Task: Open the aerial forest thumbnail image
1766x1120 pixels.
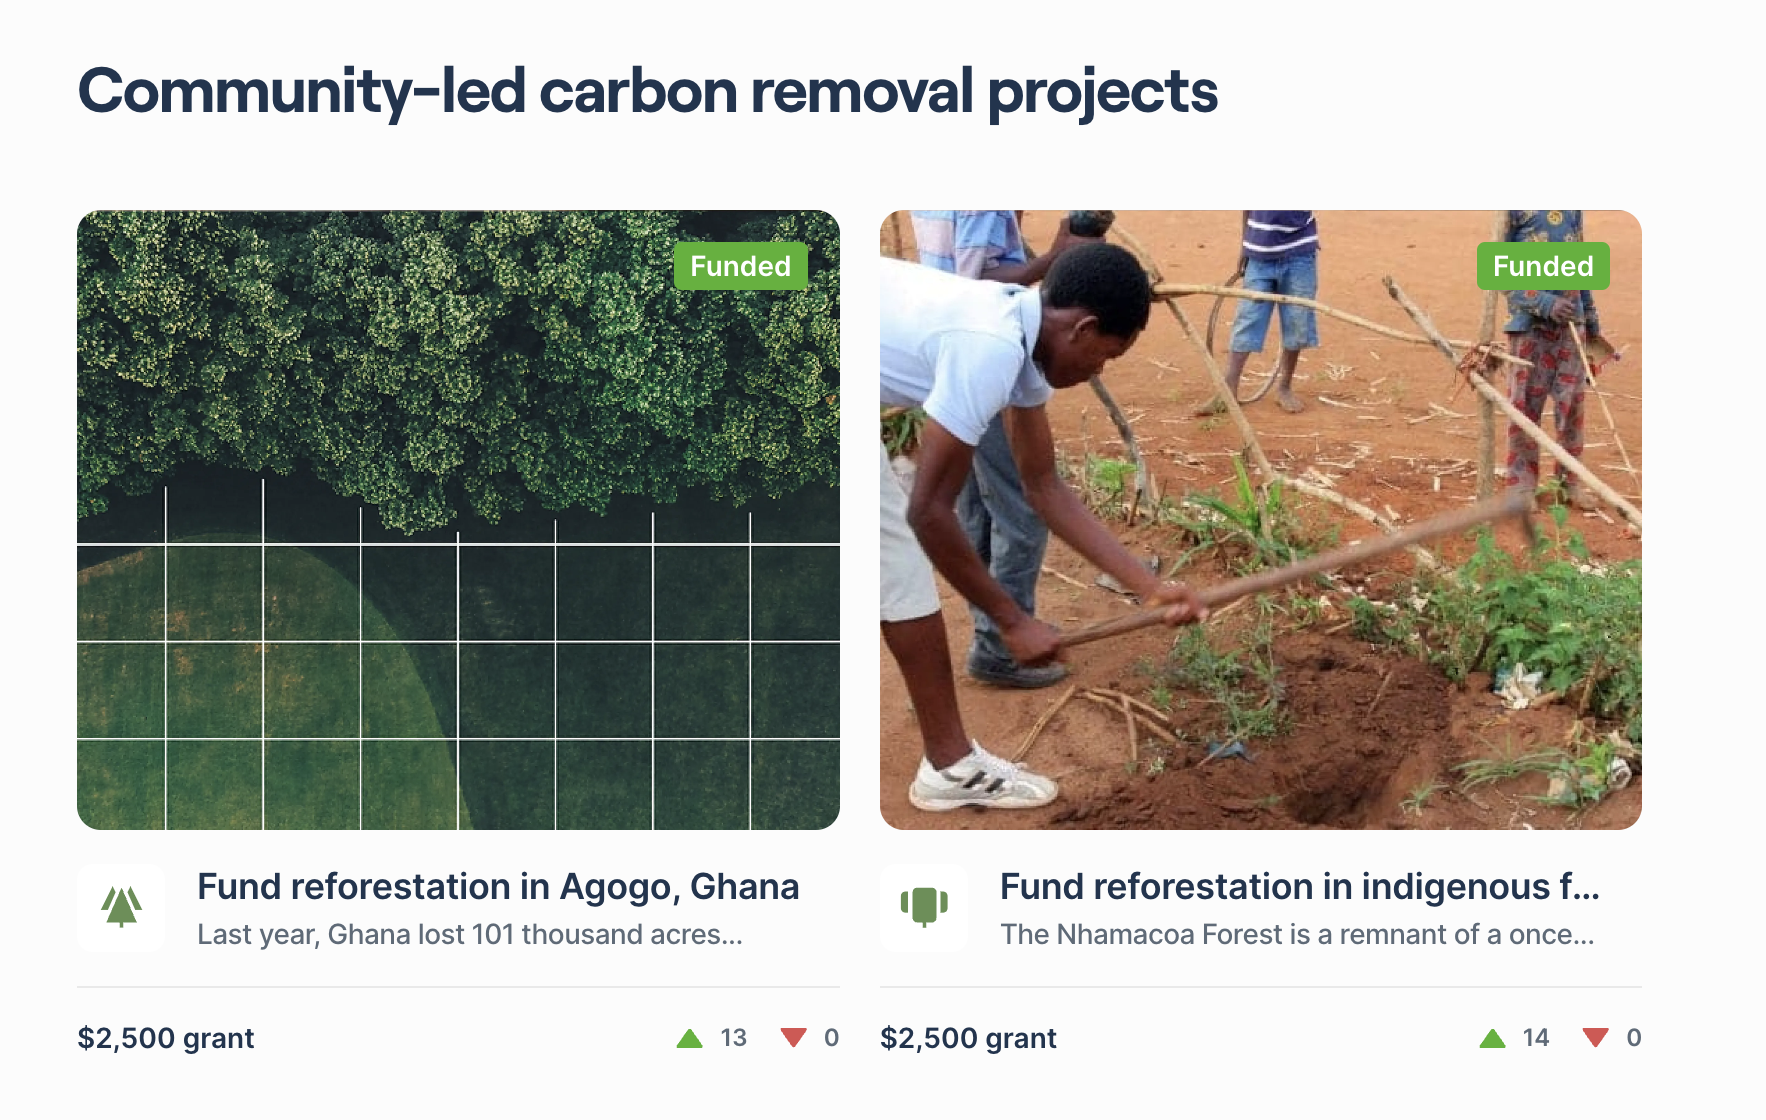Action: (x=458, y=520)
